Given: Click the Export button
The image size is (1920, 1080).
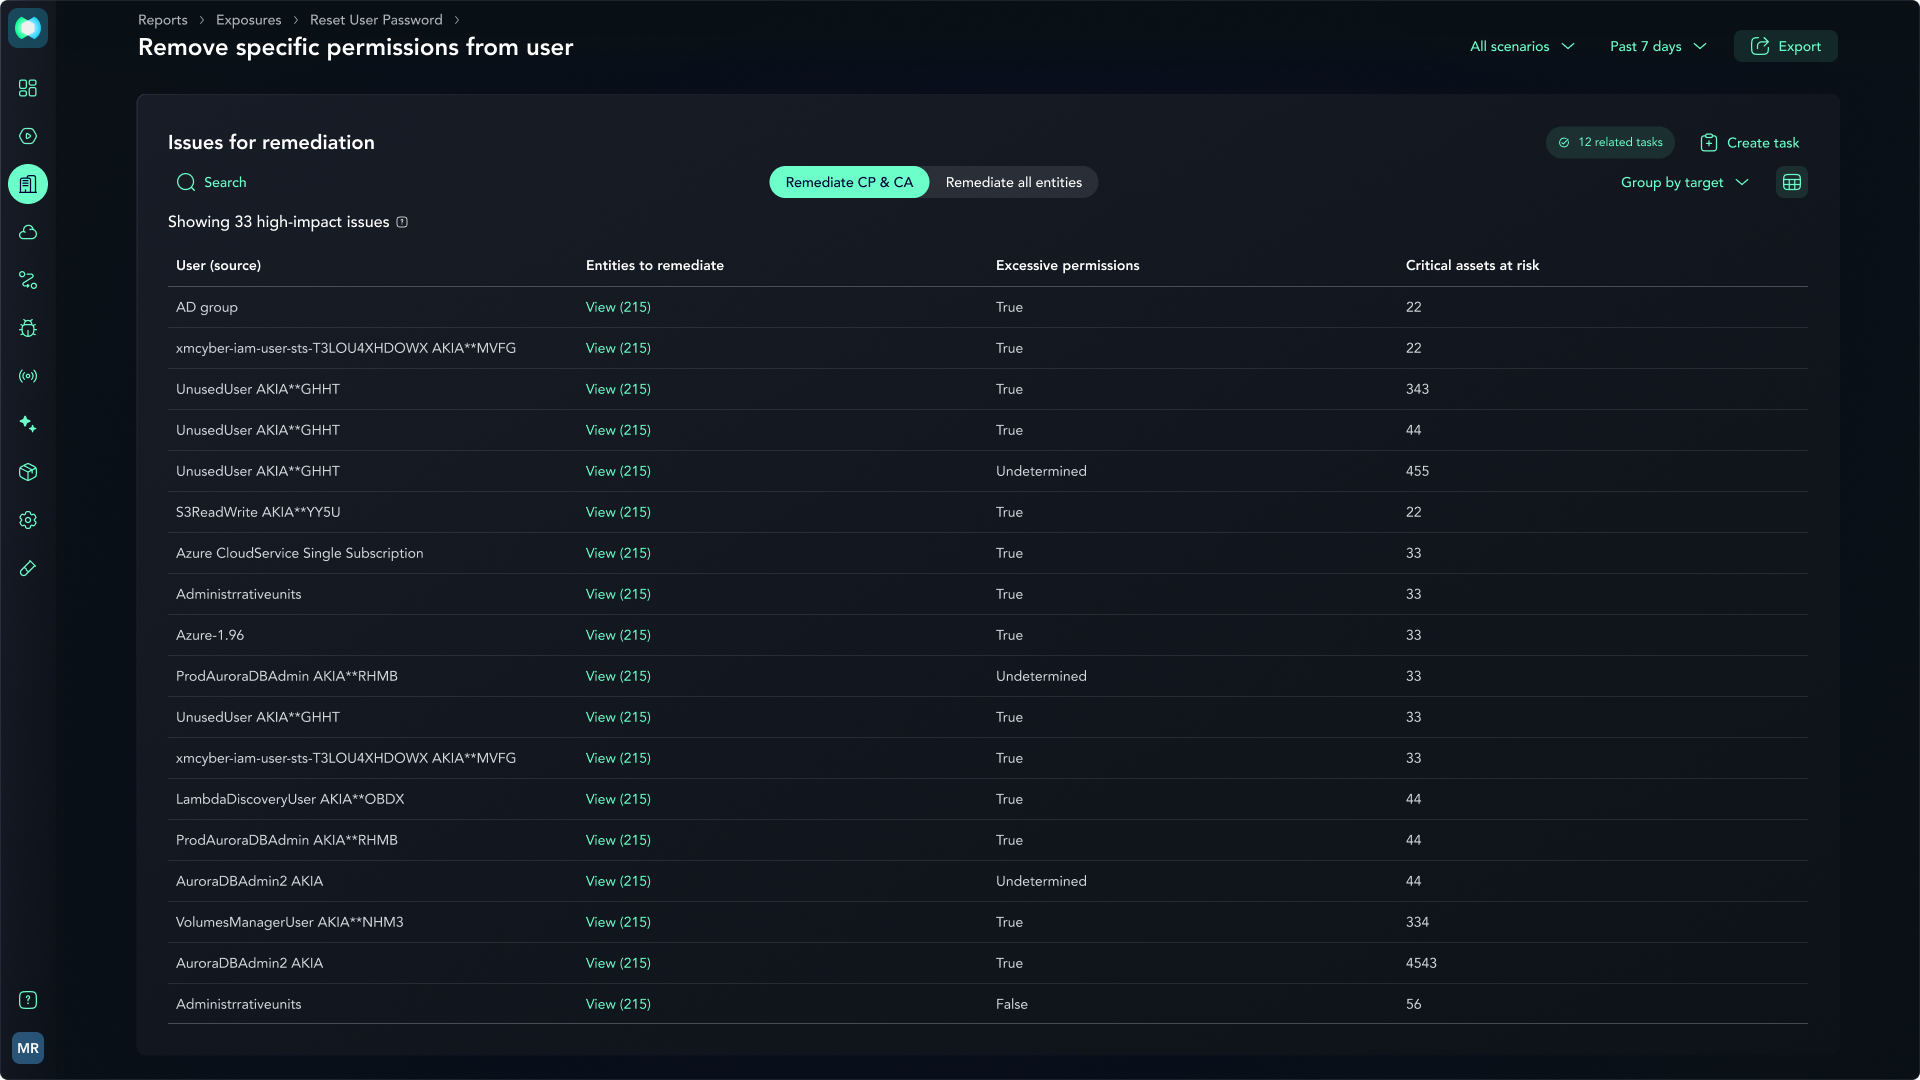Looking at the screenshot, I should 1785,46.
